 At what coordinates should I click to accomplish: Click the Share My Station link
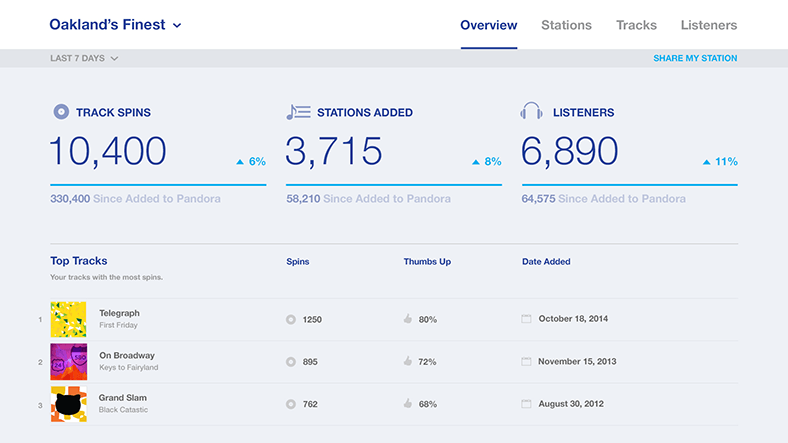pyautogui.click(x=695, y=58)
